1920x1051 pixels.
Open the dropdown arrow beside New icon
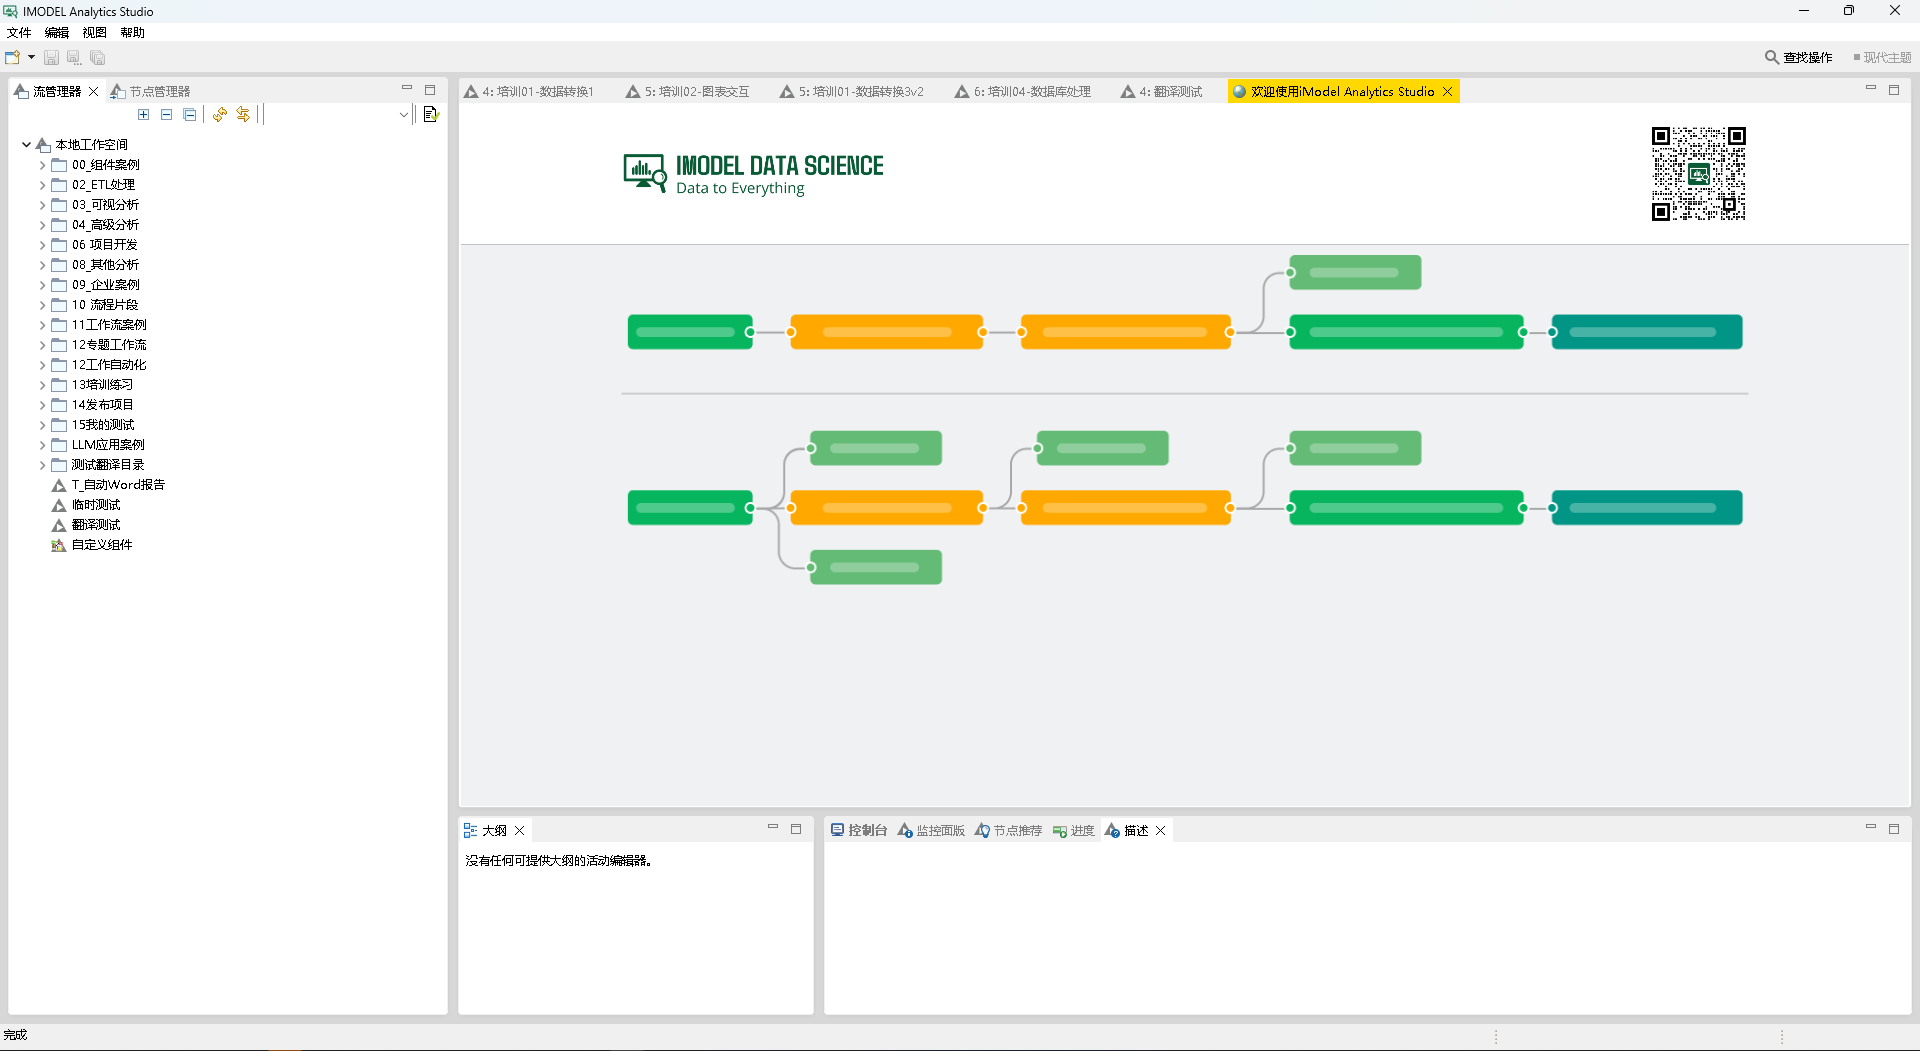pos(32,57)
